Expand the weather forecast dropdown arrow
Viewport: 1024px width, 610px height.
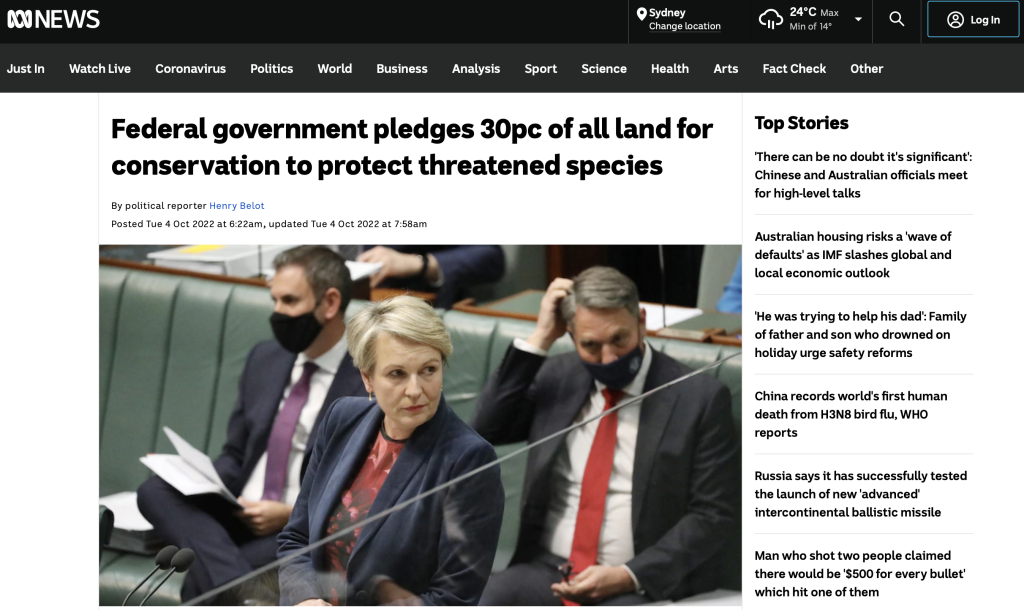point(858,19)
